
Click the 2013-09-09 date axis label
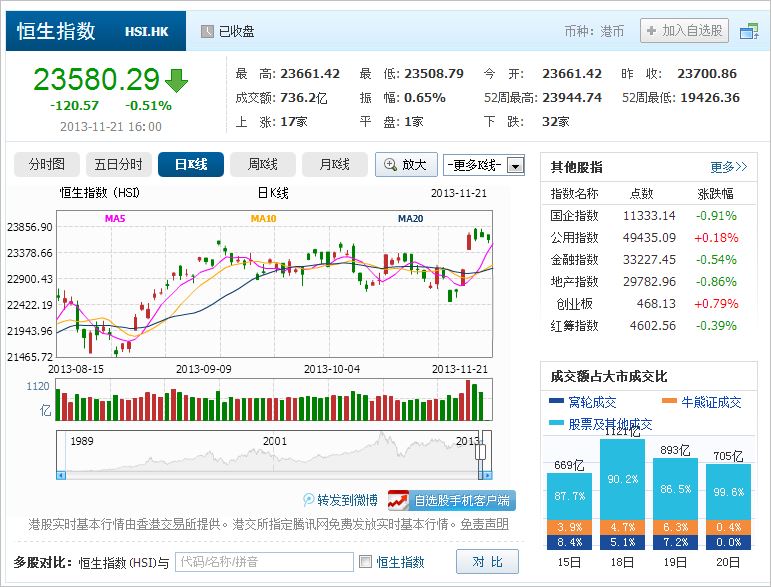(x=204, y=369)
